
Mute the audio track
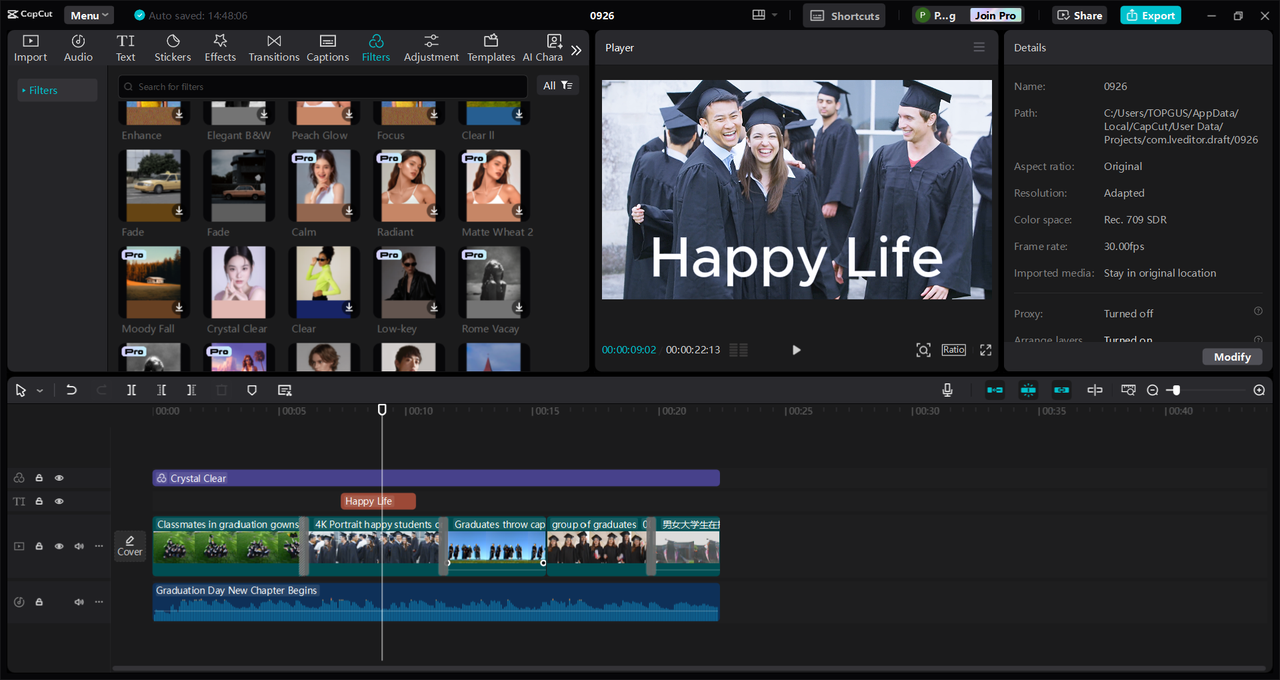tap(79, 602)
